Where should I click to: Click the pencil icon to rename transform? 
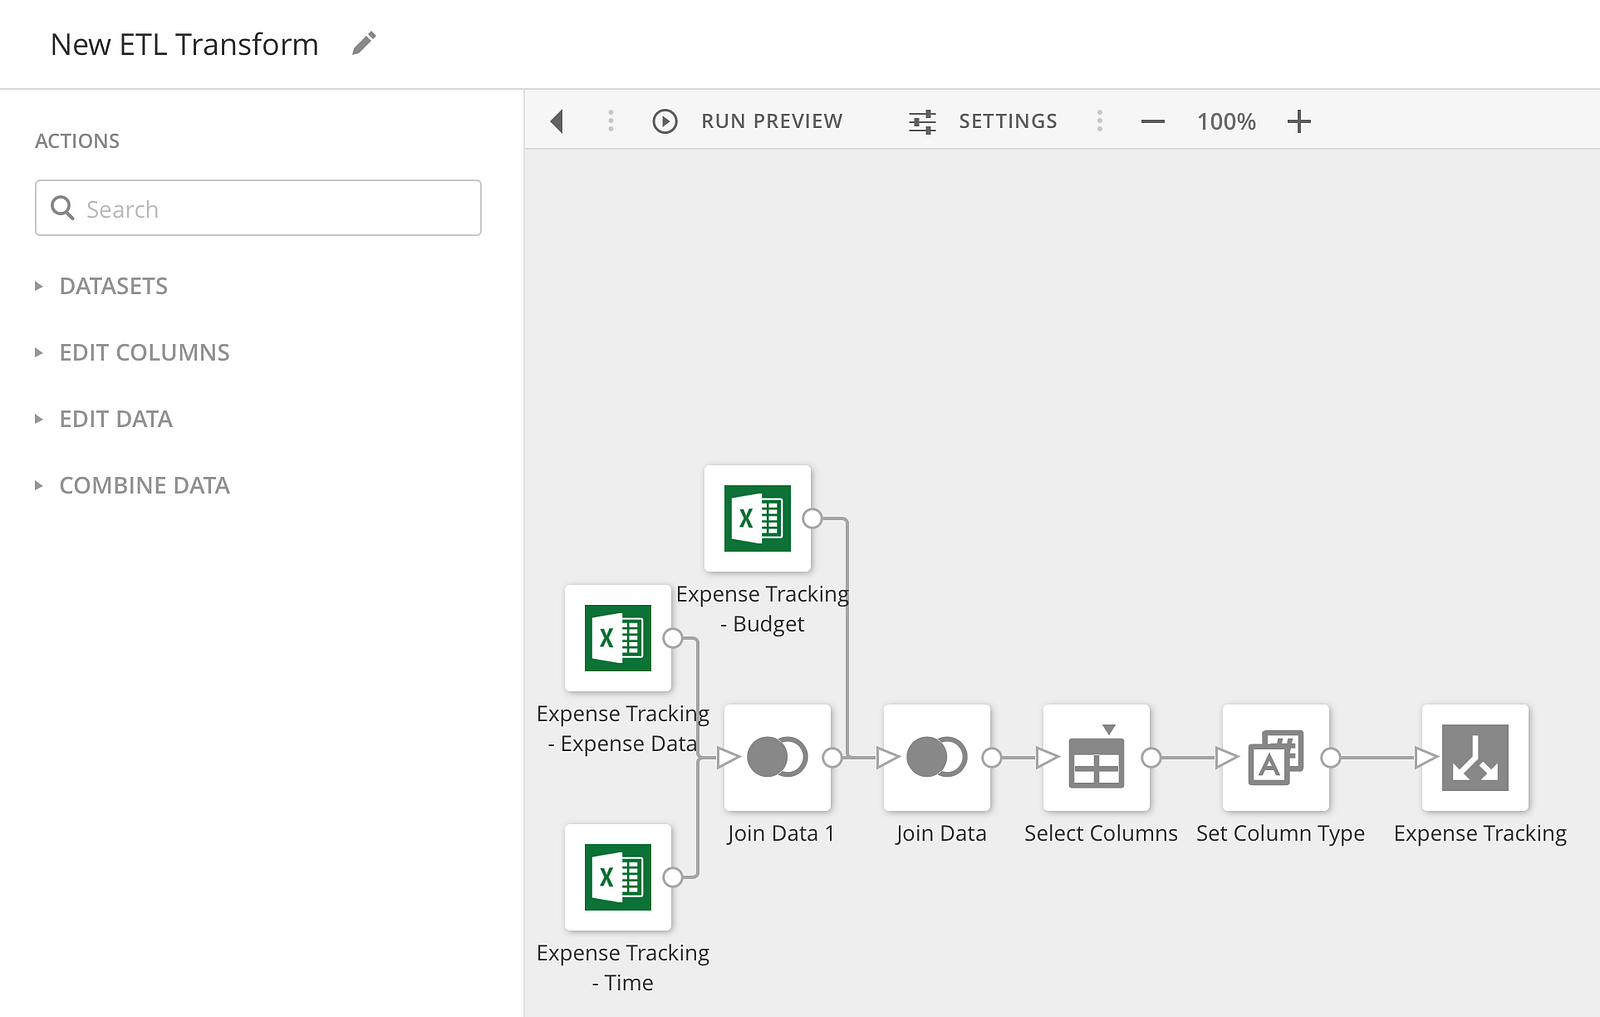364,44
